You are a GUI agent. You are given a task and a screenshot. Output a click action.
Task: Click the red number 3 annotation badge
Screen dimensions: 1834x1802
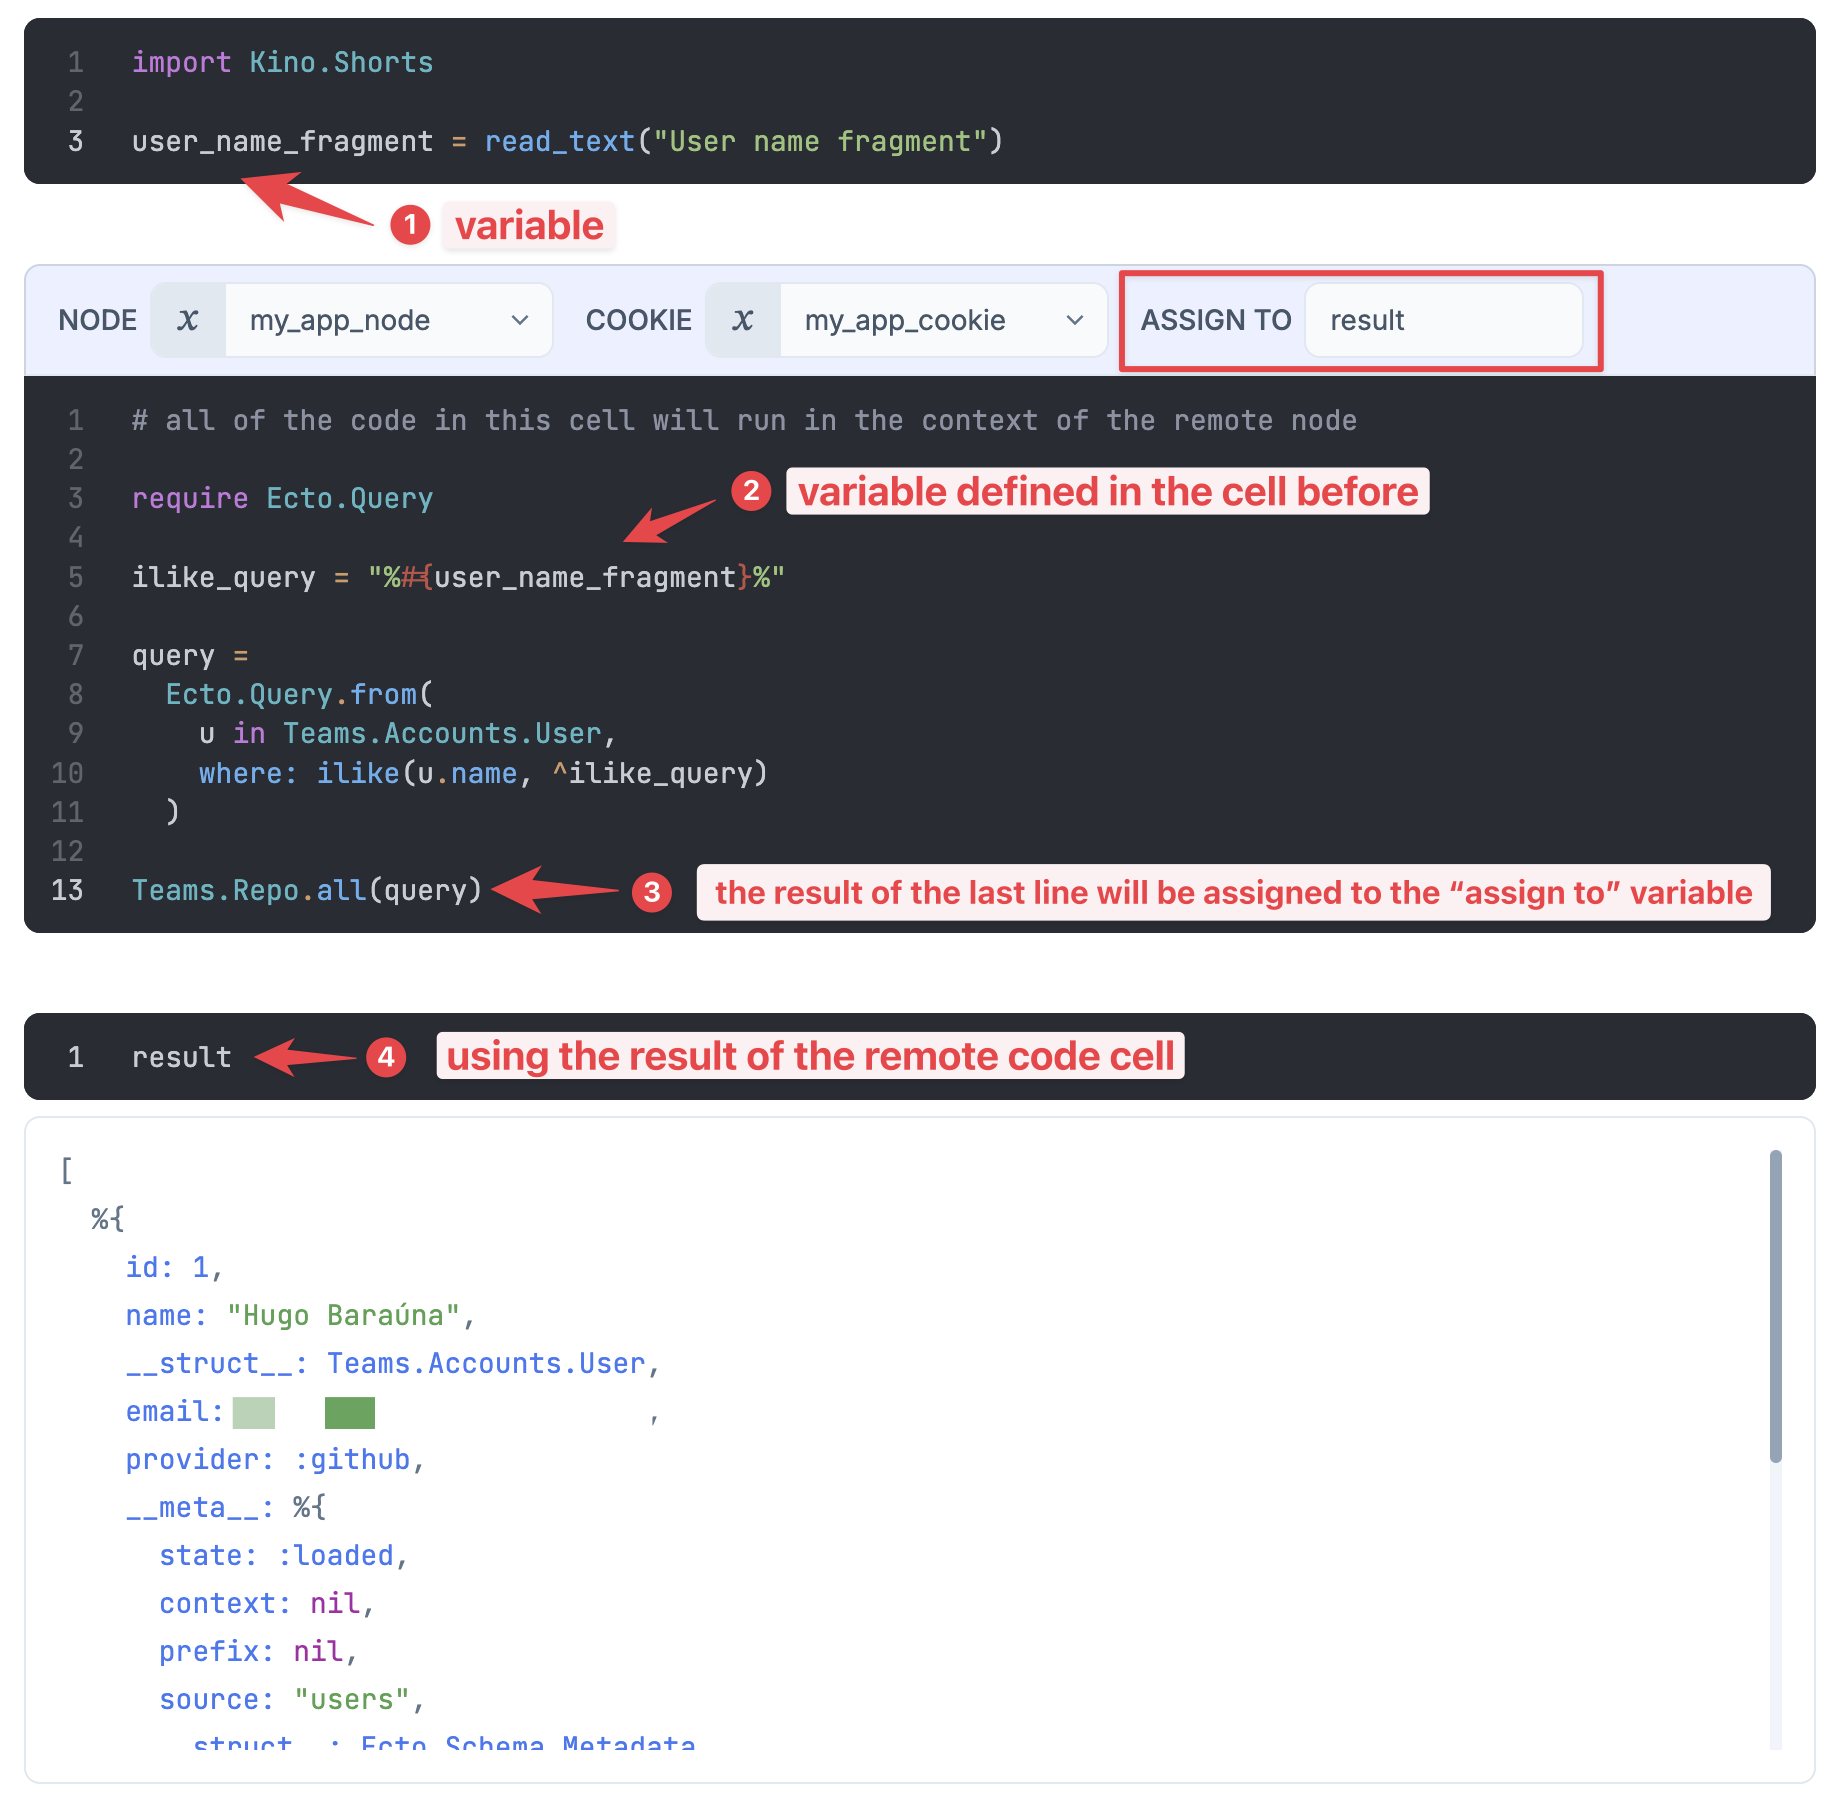tap(652, 892)
